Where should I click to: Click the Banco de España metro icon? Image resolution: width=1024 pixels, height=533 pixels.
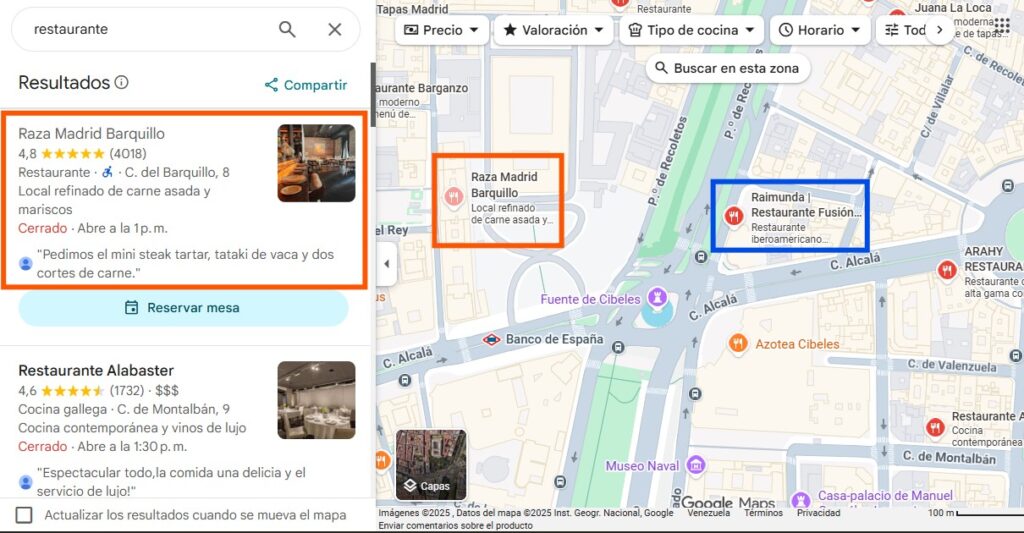pyautogui.click(x=491, y=339)
